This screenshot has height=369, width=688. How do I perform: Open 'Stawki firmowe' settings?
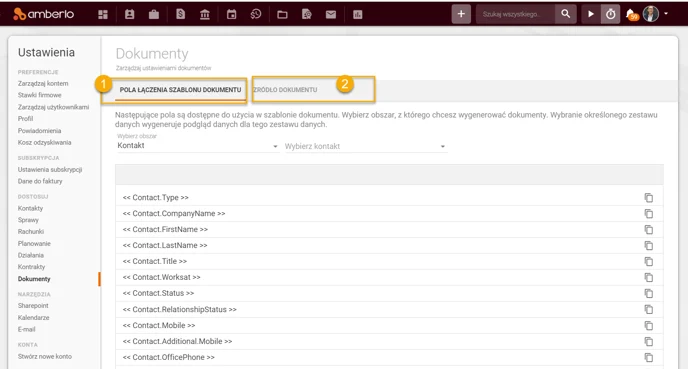click(x=39, y=95)
